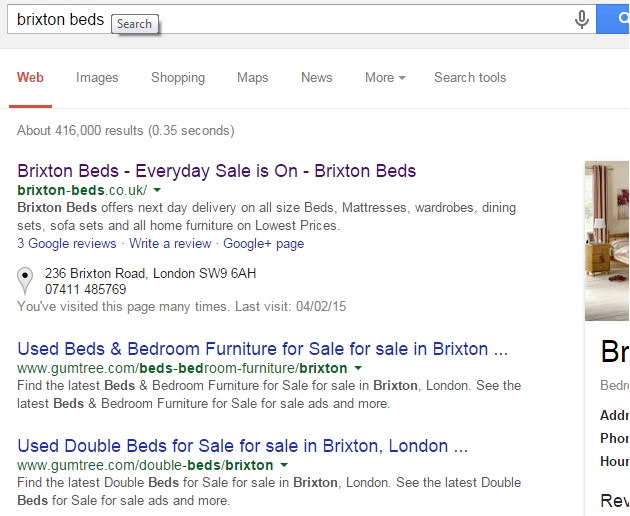The height and width of the screenshot is (516, 630).
Task: Open Used Double Beds for Sale result
Action: tap(243, 446)
